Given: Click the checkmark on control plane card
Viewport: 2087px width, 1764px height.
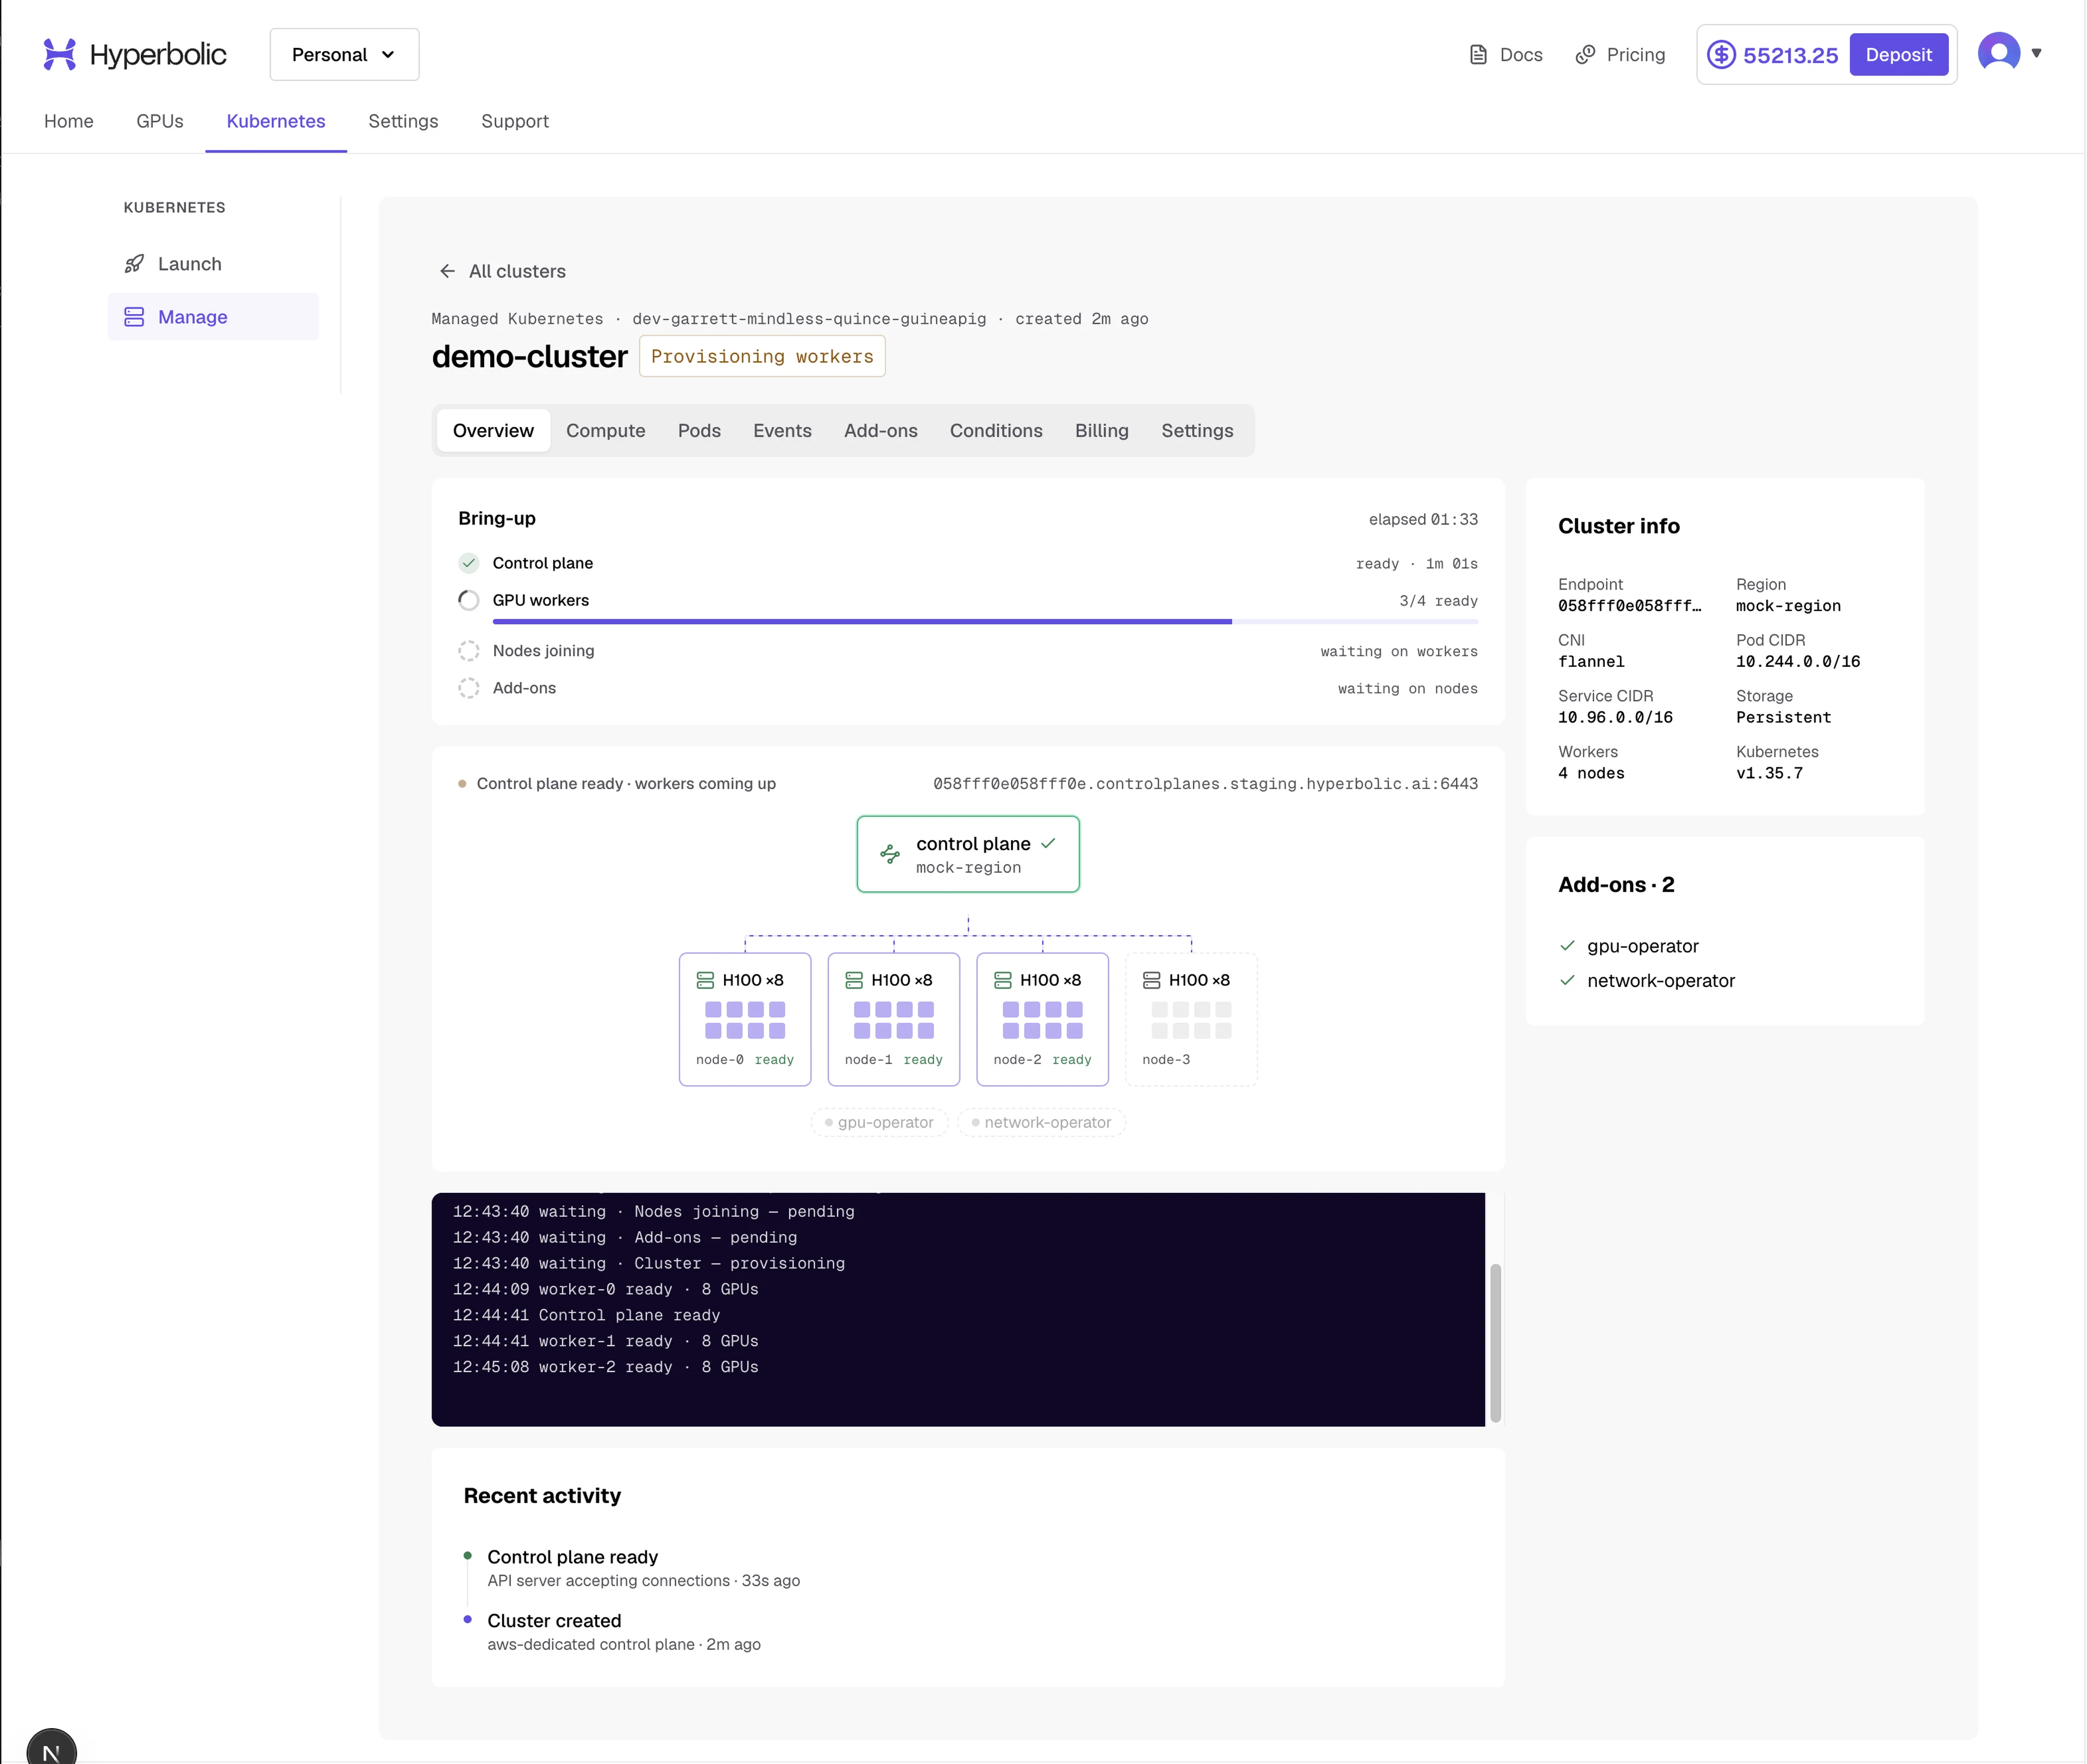Looking at the screenshot, I should click(1047, 843).
